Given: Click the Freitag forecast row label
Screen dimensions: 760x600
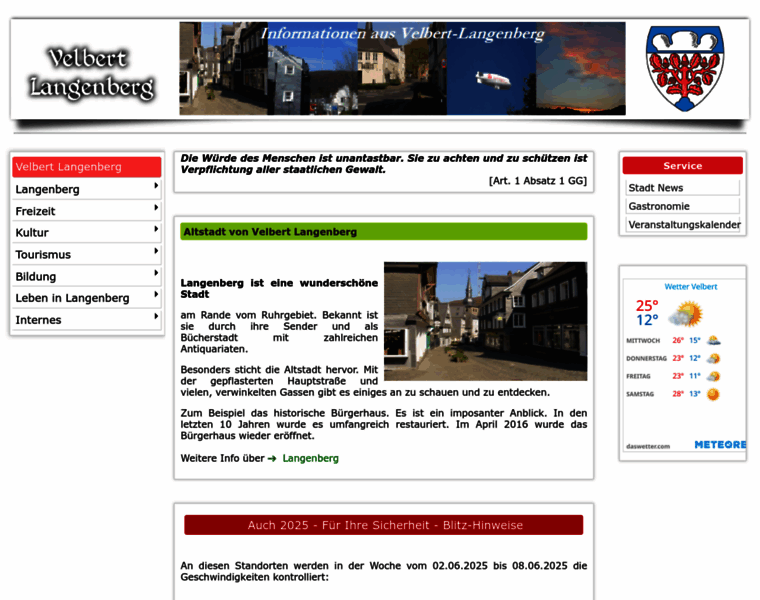Looking at the screenshot, I should click(638, 376).
